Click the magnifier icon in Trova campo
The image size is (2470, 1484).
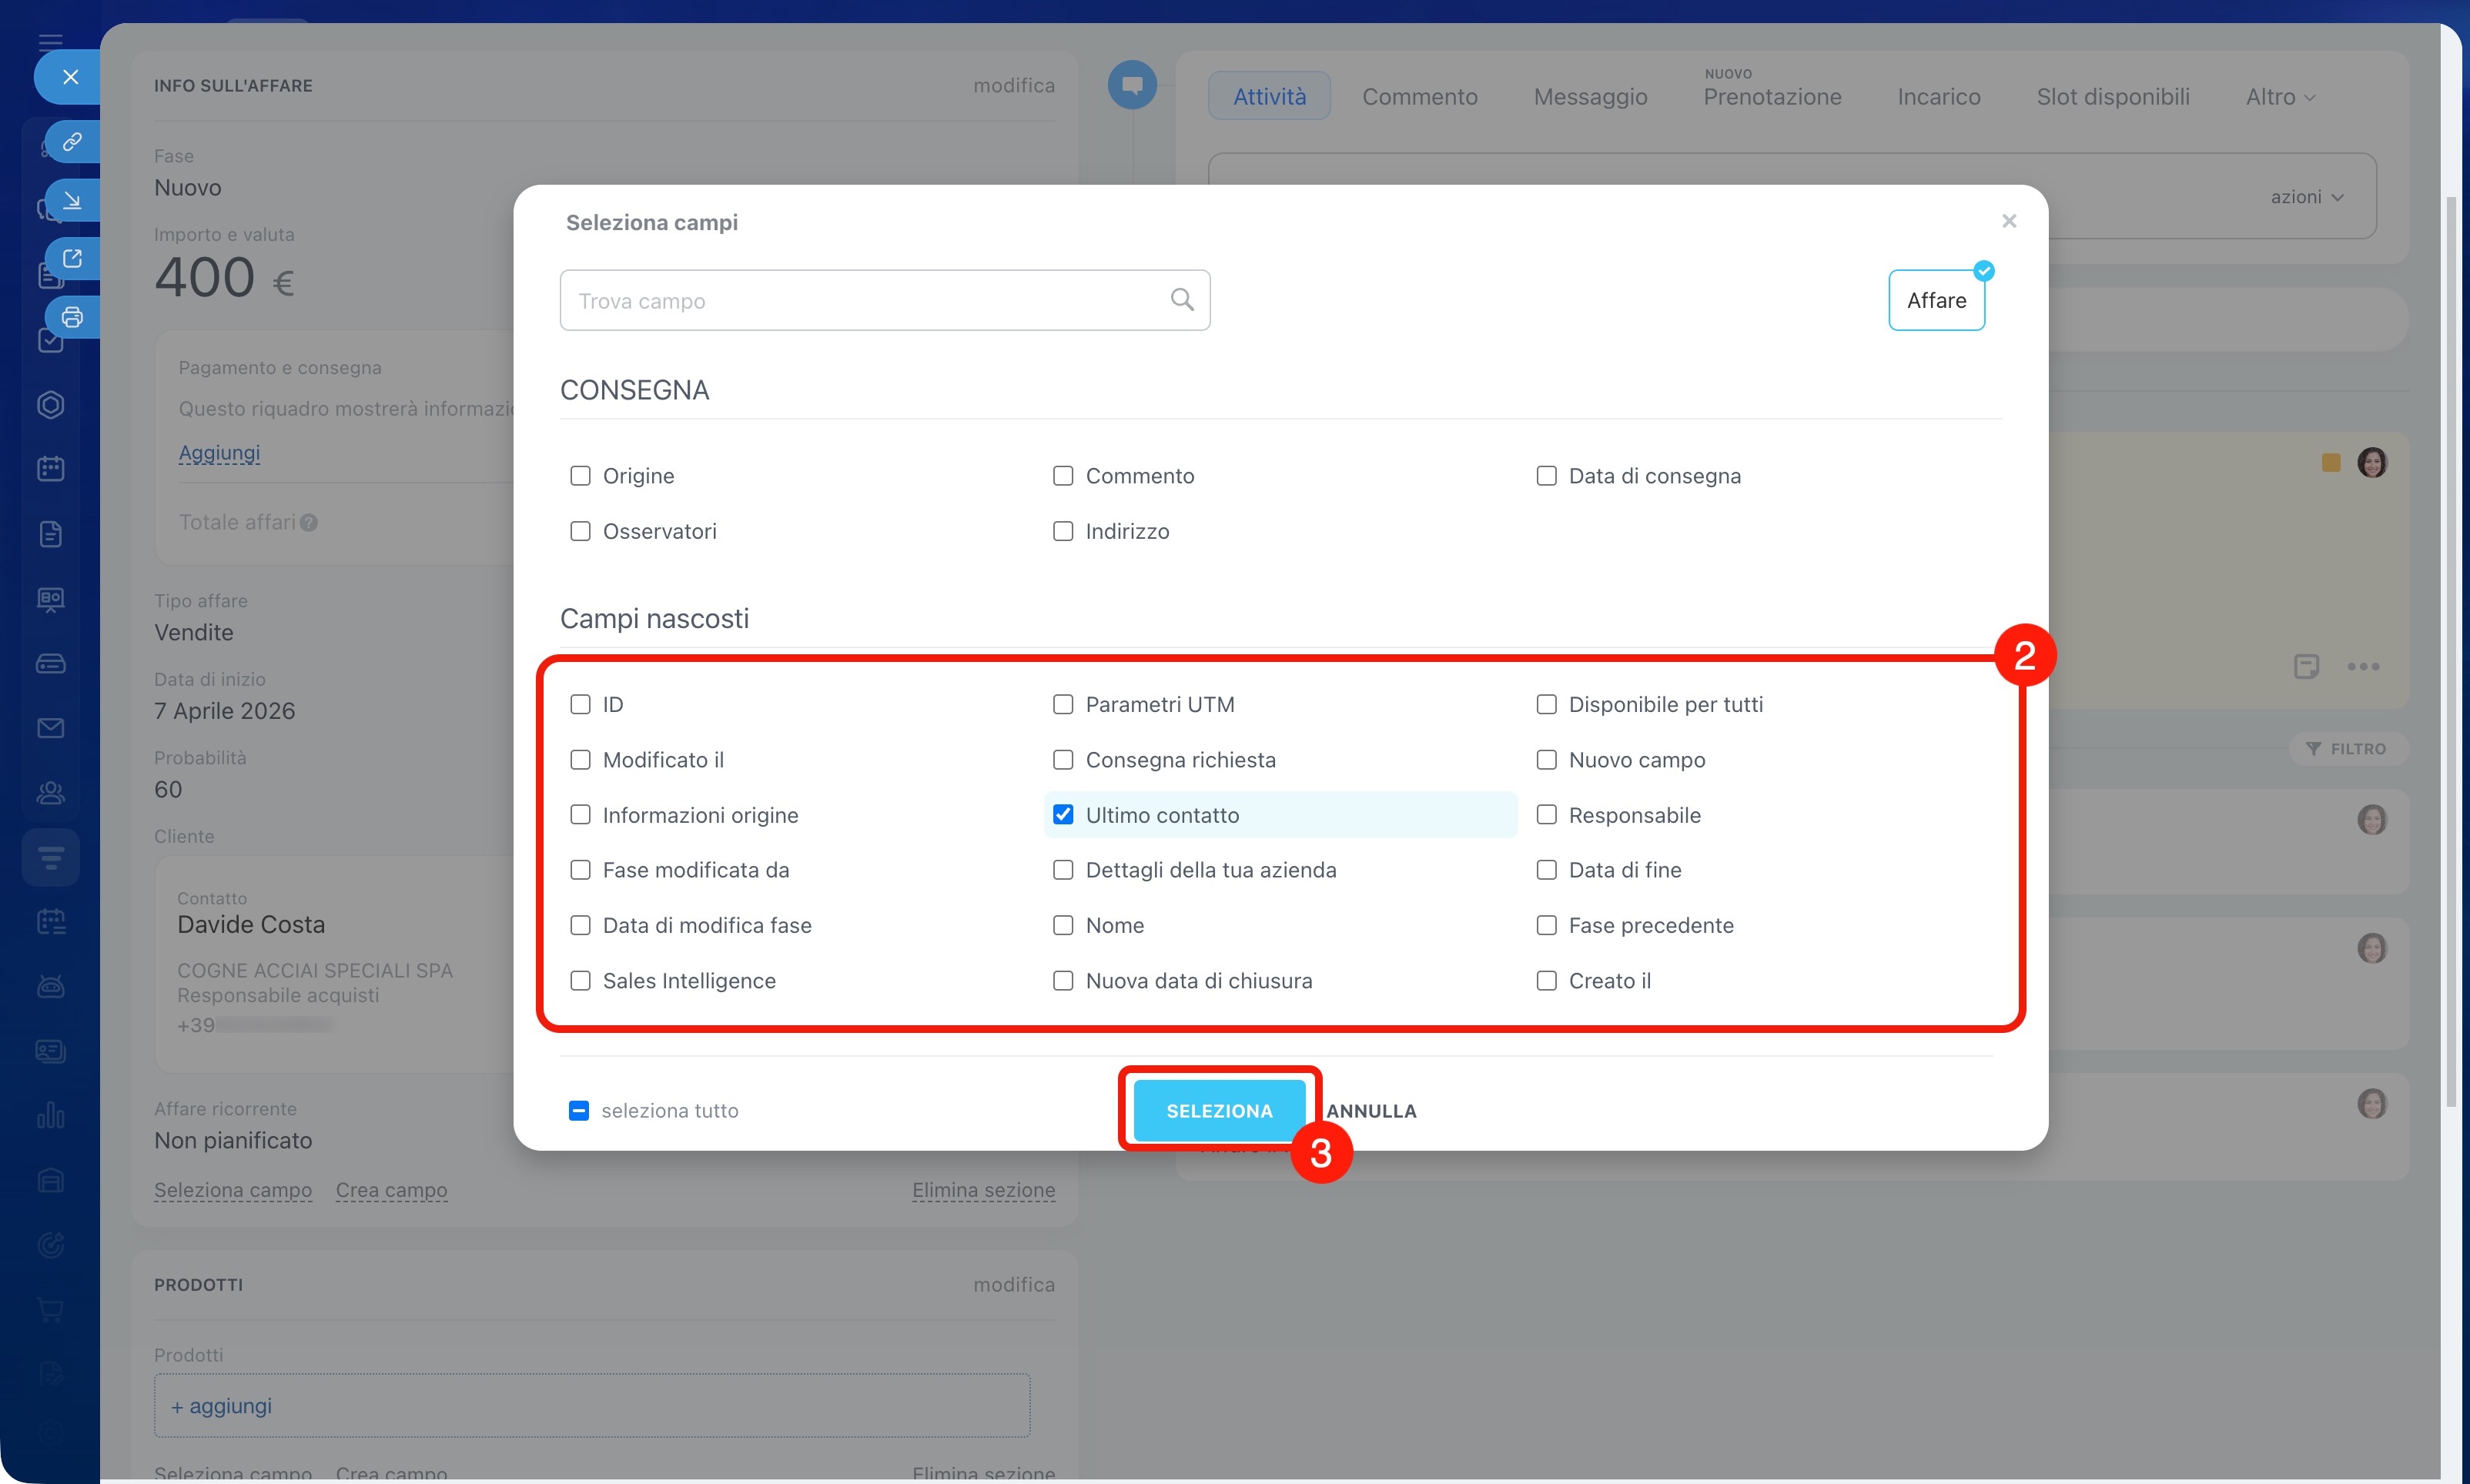[x=1182, y=300]
